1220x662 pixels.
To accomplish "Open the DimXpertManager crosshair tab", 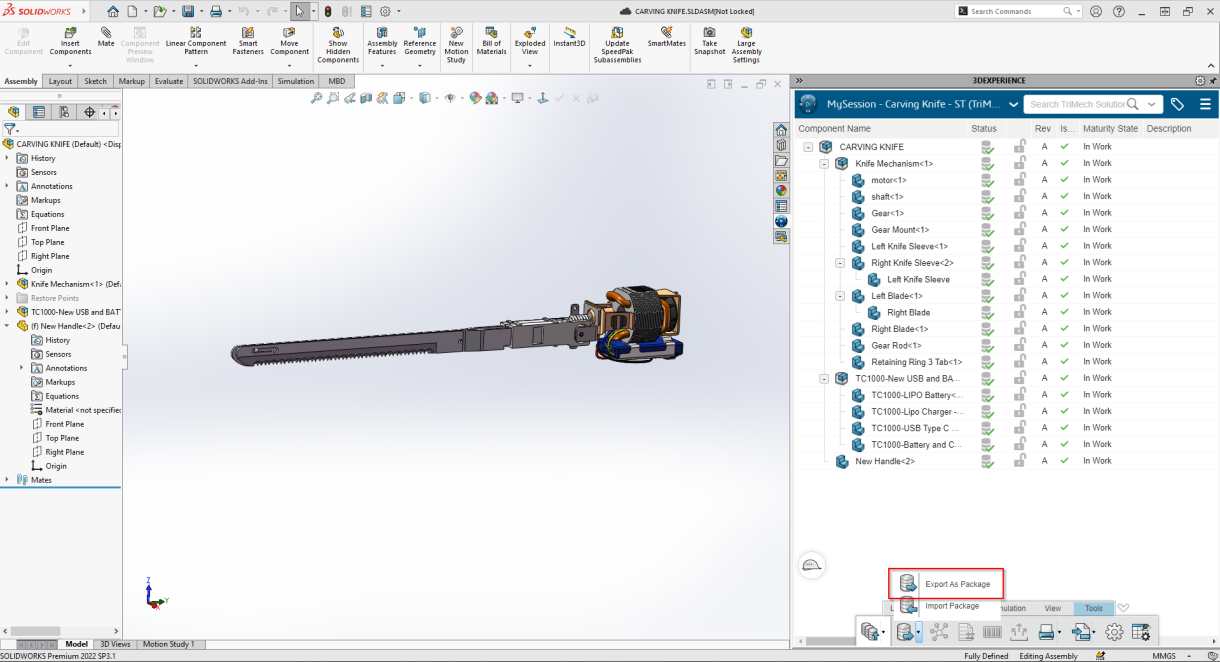I will pyautogui.click(x=89, y=112).
